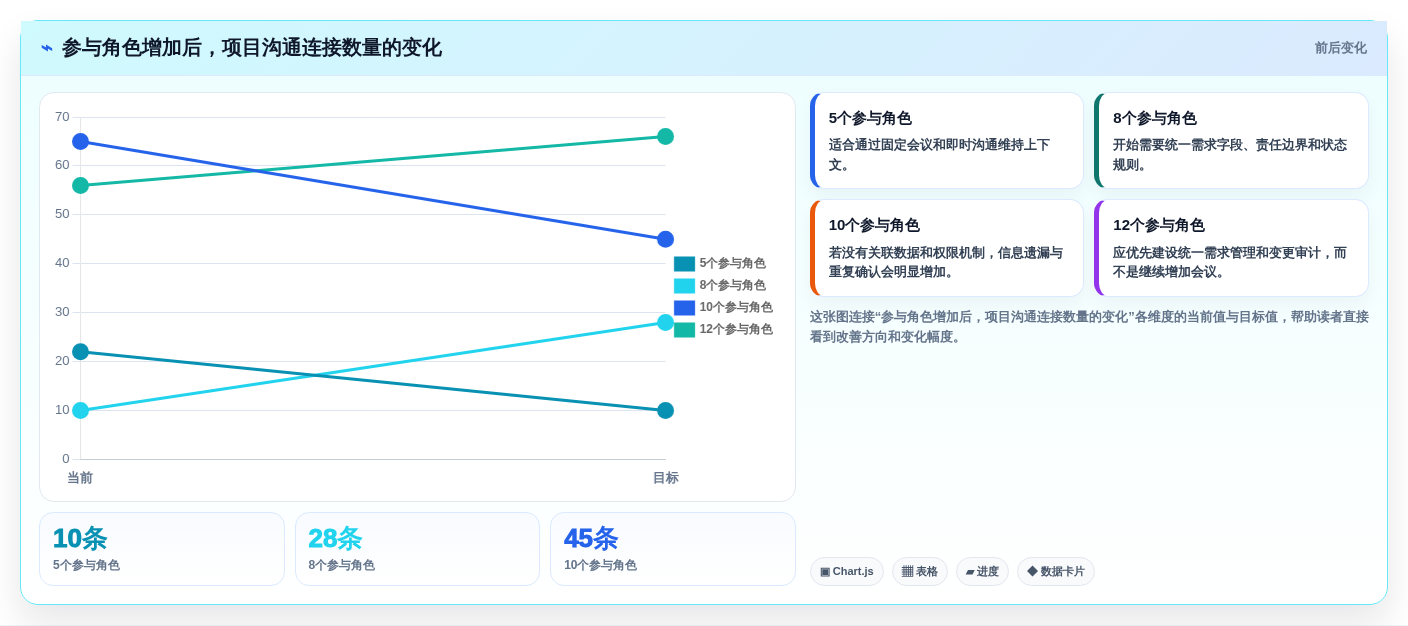Open the 45条 stat card

673,549
